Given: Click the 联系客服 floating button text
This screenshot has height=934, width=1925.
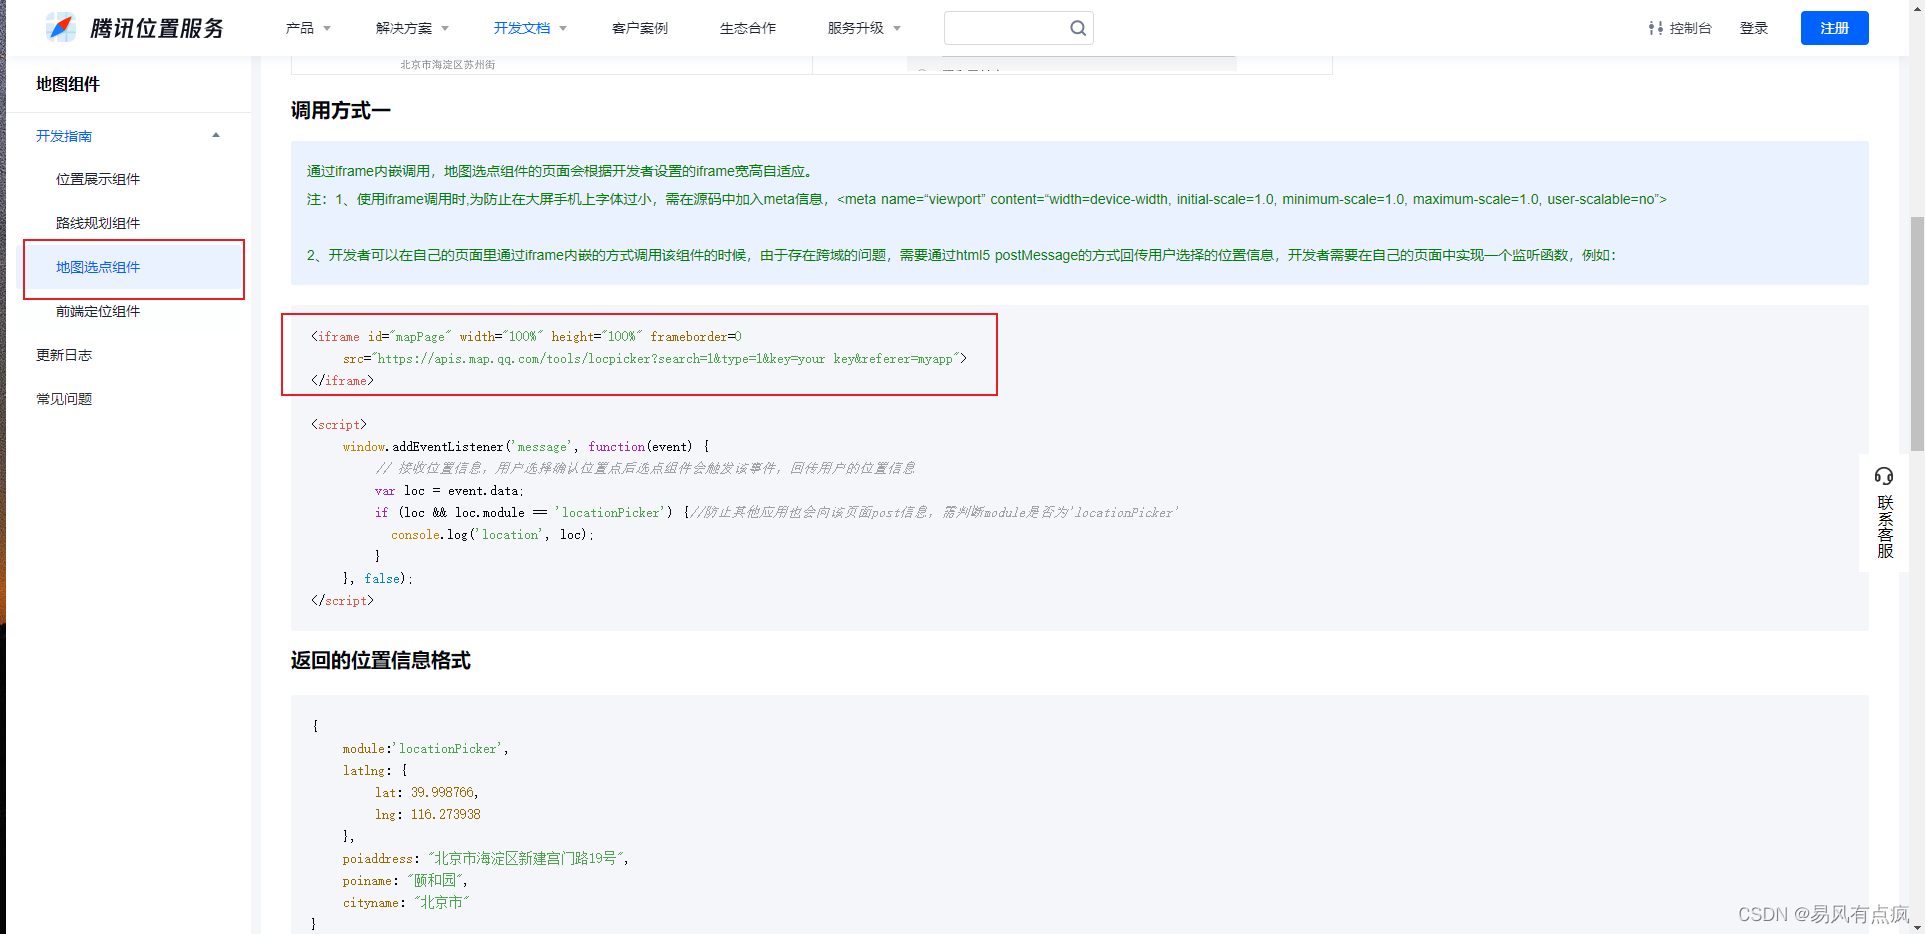Looking at the screenshot, I should pyautogui.click(x=1884, y=527).
